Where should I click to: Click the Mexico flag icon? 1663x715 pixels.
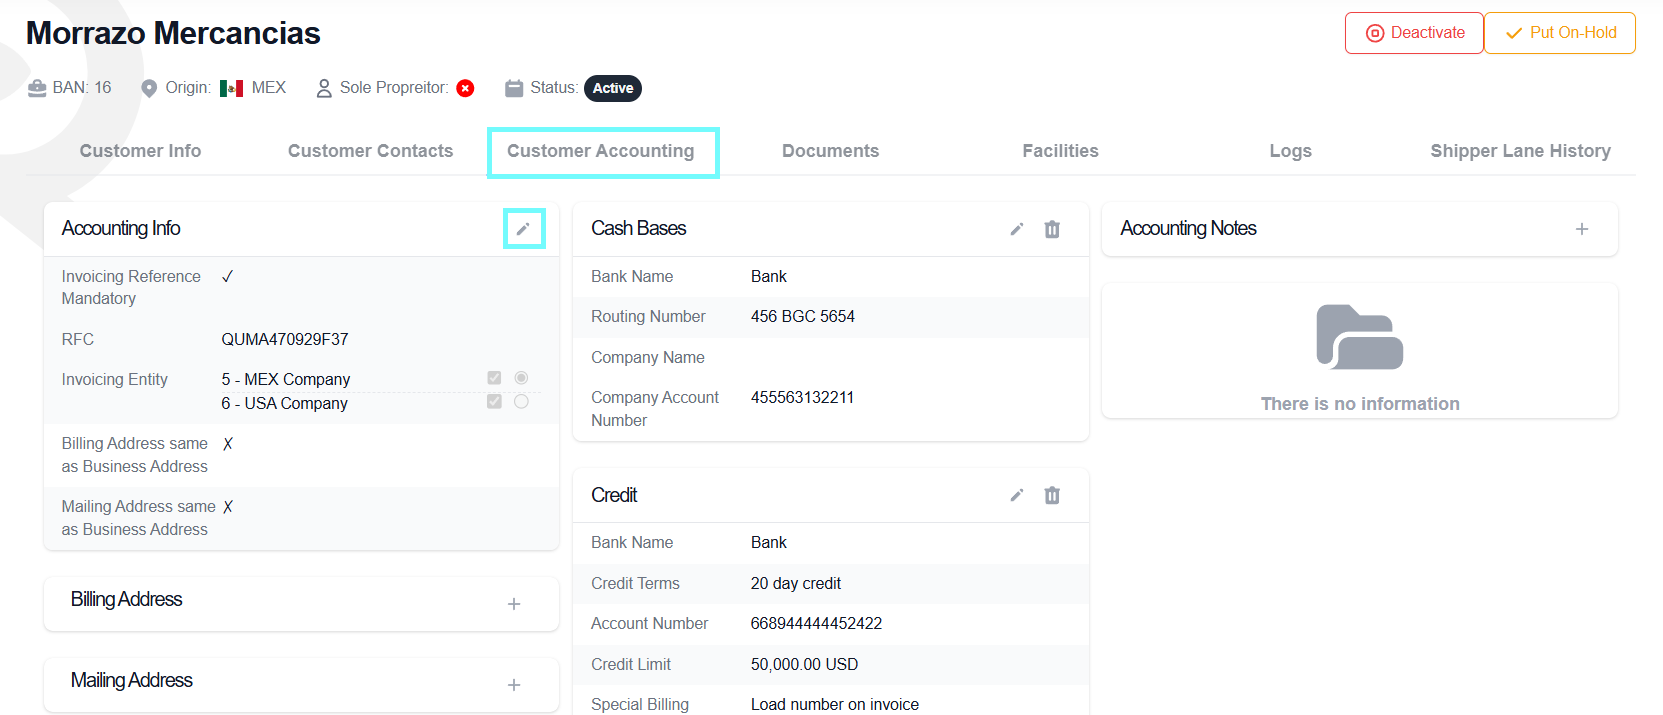[x=231, y=88]
